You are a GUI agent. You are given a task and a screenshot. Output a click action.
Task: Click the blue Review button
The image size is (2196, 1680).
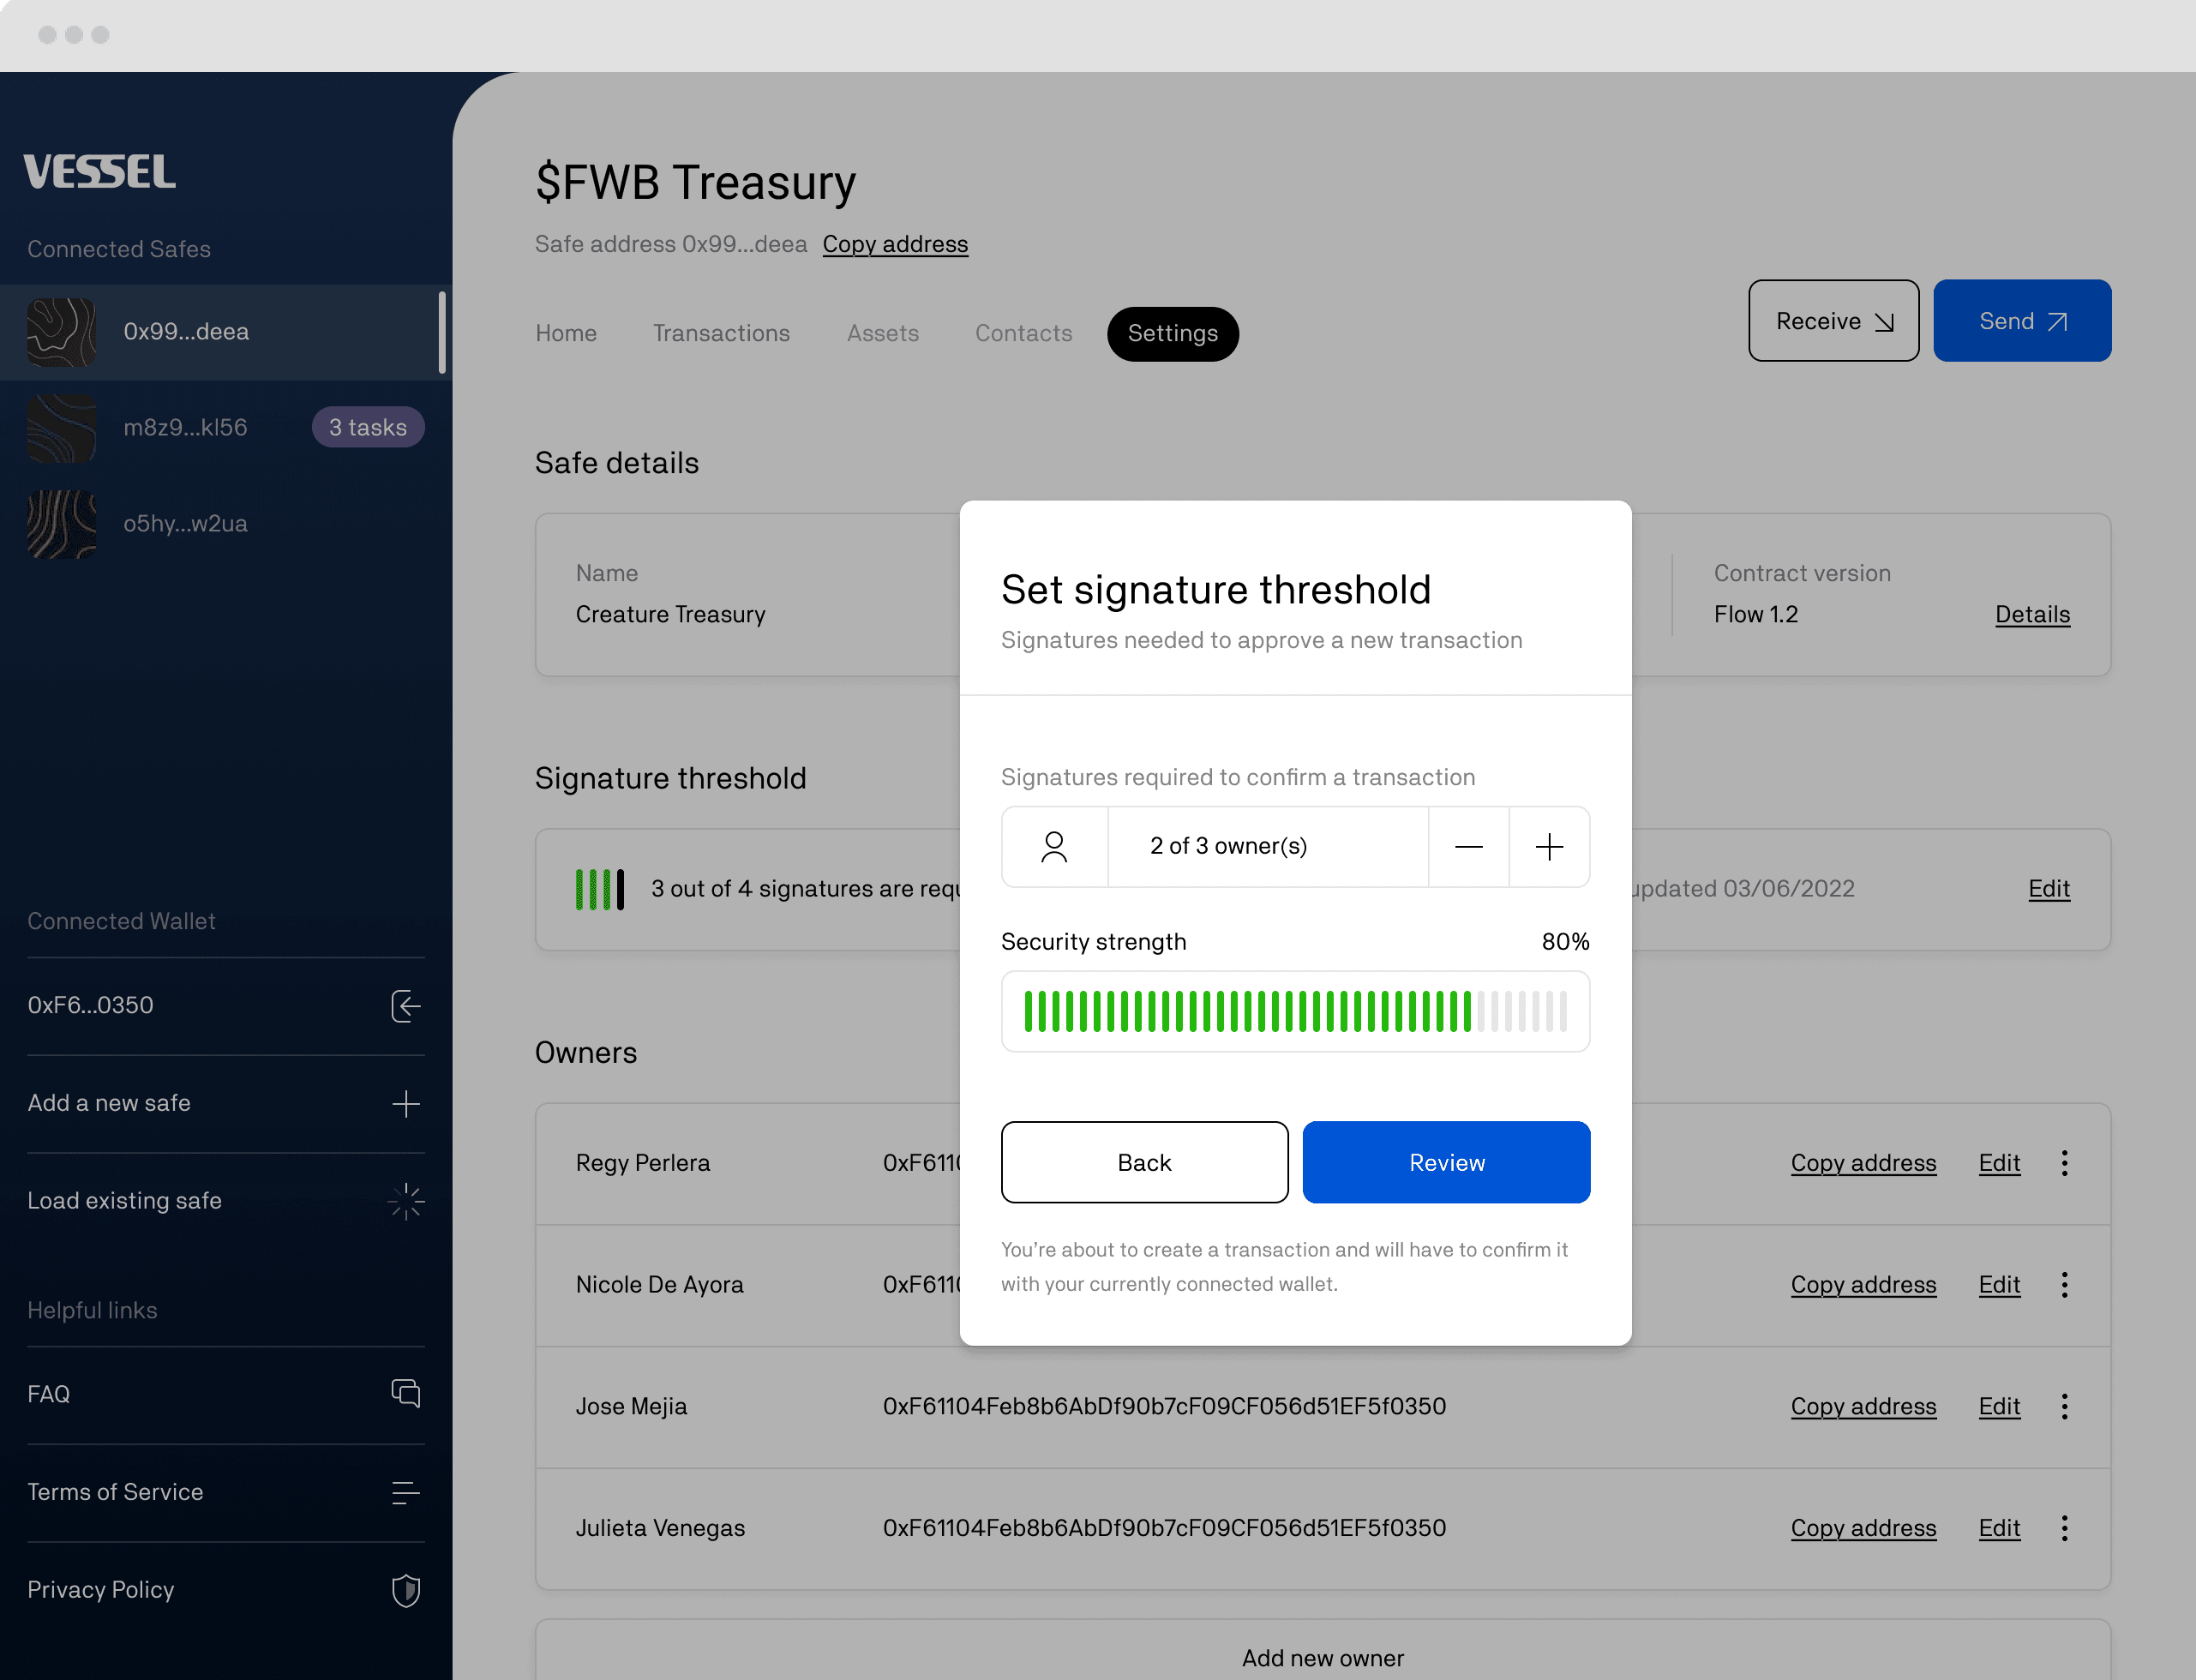click(x=1446, y=1162)
